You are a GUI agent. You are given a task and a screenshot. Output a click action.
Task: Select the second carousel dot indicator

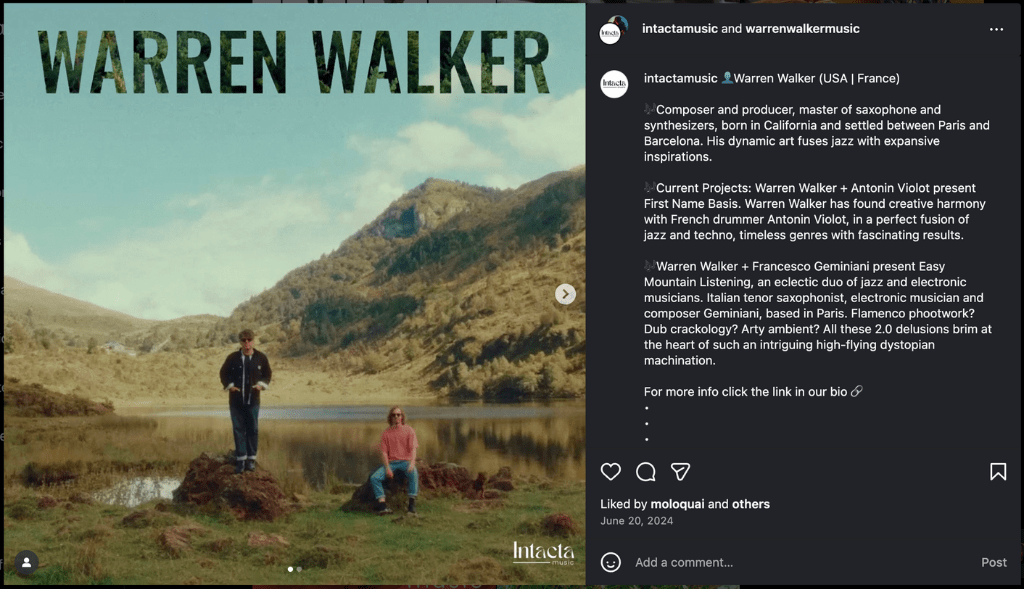299,569
